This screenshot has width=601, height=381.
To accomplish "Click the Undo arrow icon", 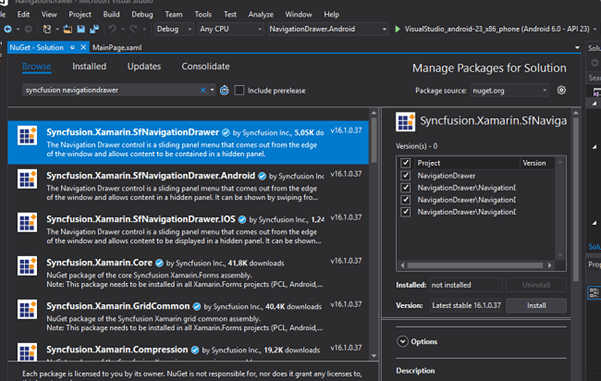I will [x=112, y=29].
